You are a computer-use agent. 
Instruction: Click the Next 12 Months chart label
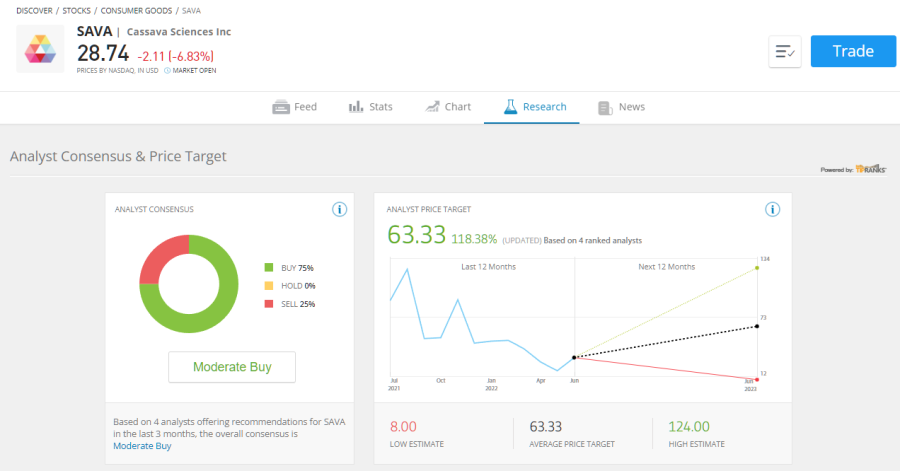[x=666, y=267]
